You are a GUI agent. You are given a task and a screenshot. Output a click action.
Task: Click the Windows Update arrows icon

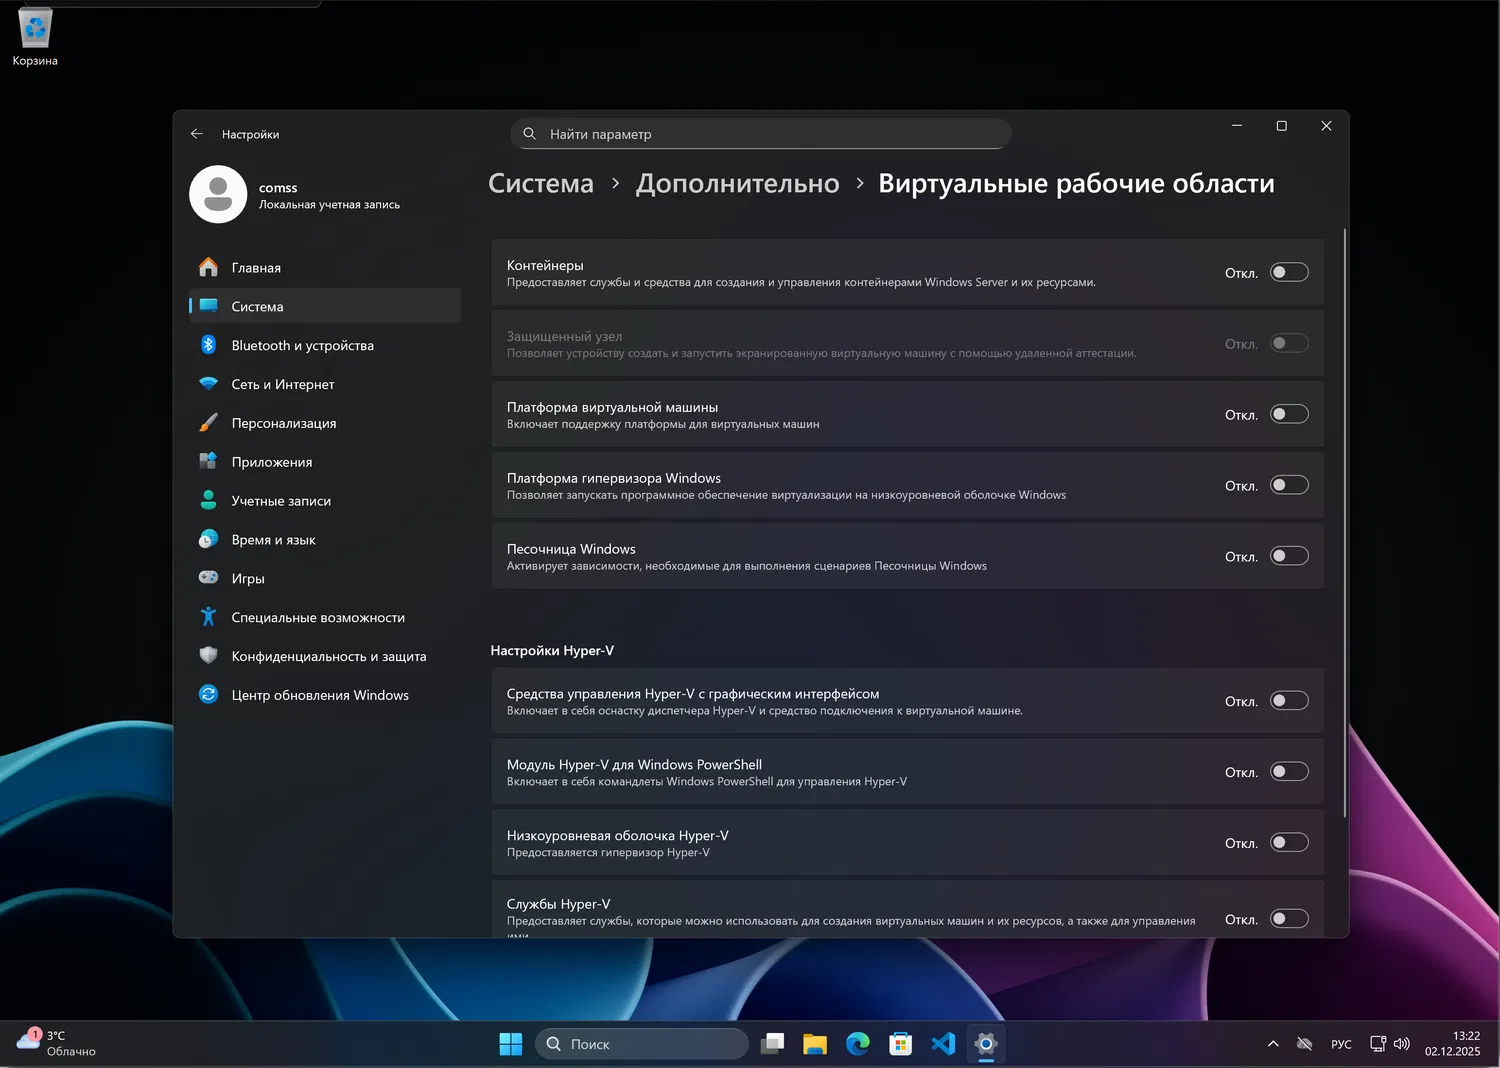click(208, 694)
